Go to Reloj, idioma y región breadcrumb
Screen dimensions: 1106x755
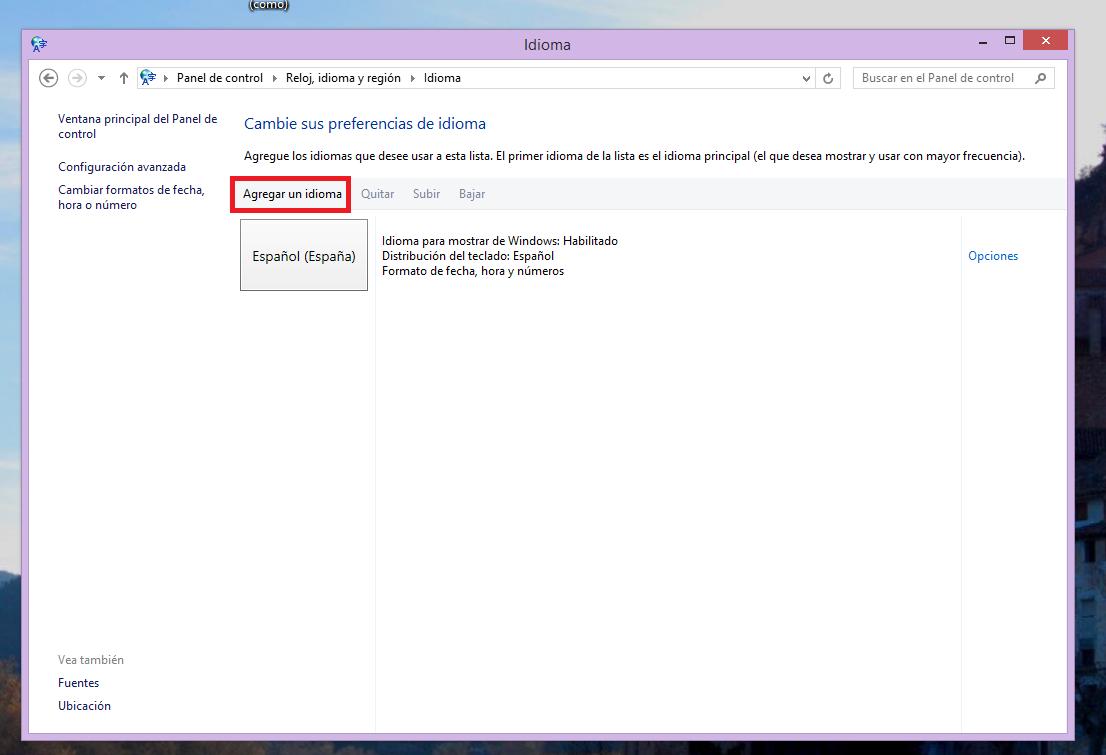click(x=342, y=78)
